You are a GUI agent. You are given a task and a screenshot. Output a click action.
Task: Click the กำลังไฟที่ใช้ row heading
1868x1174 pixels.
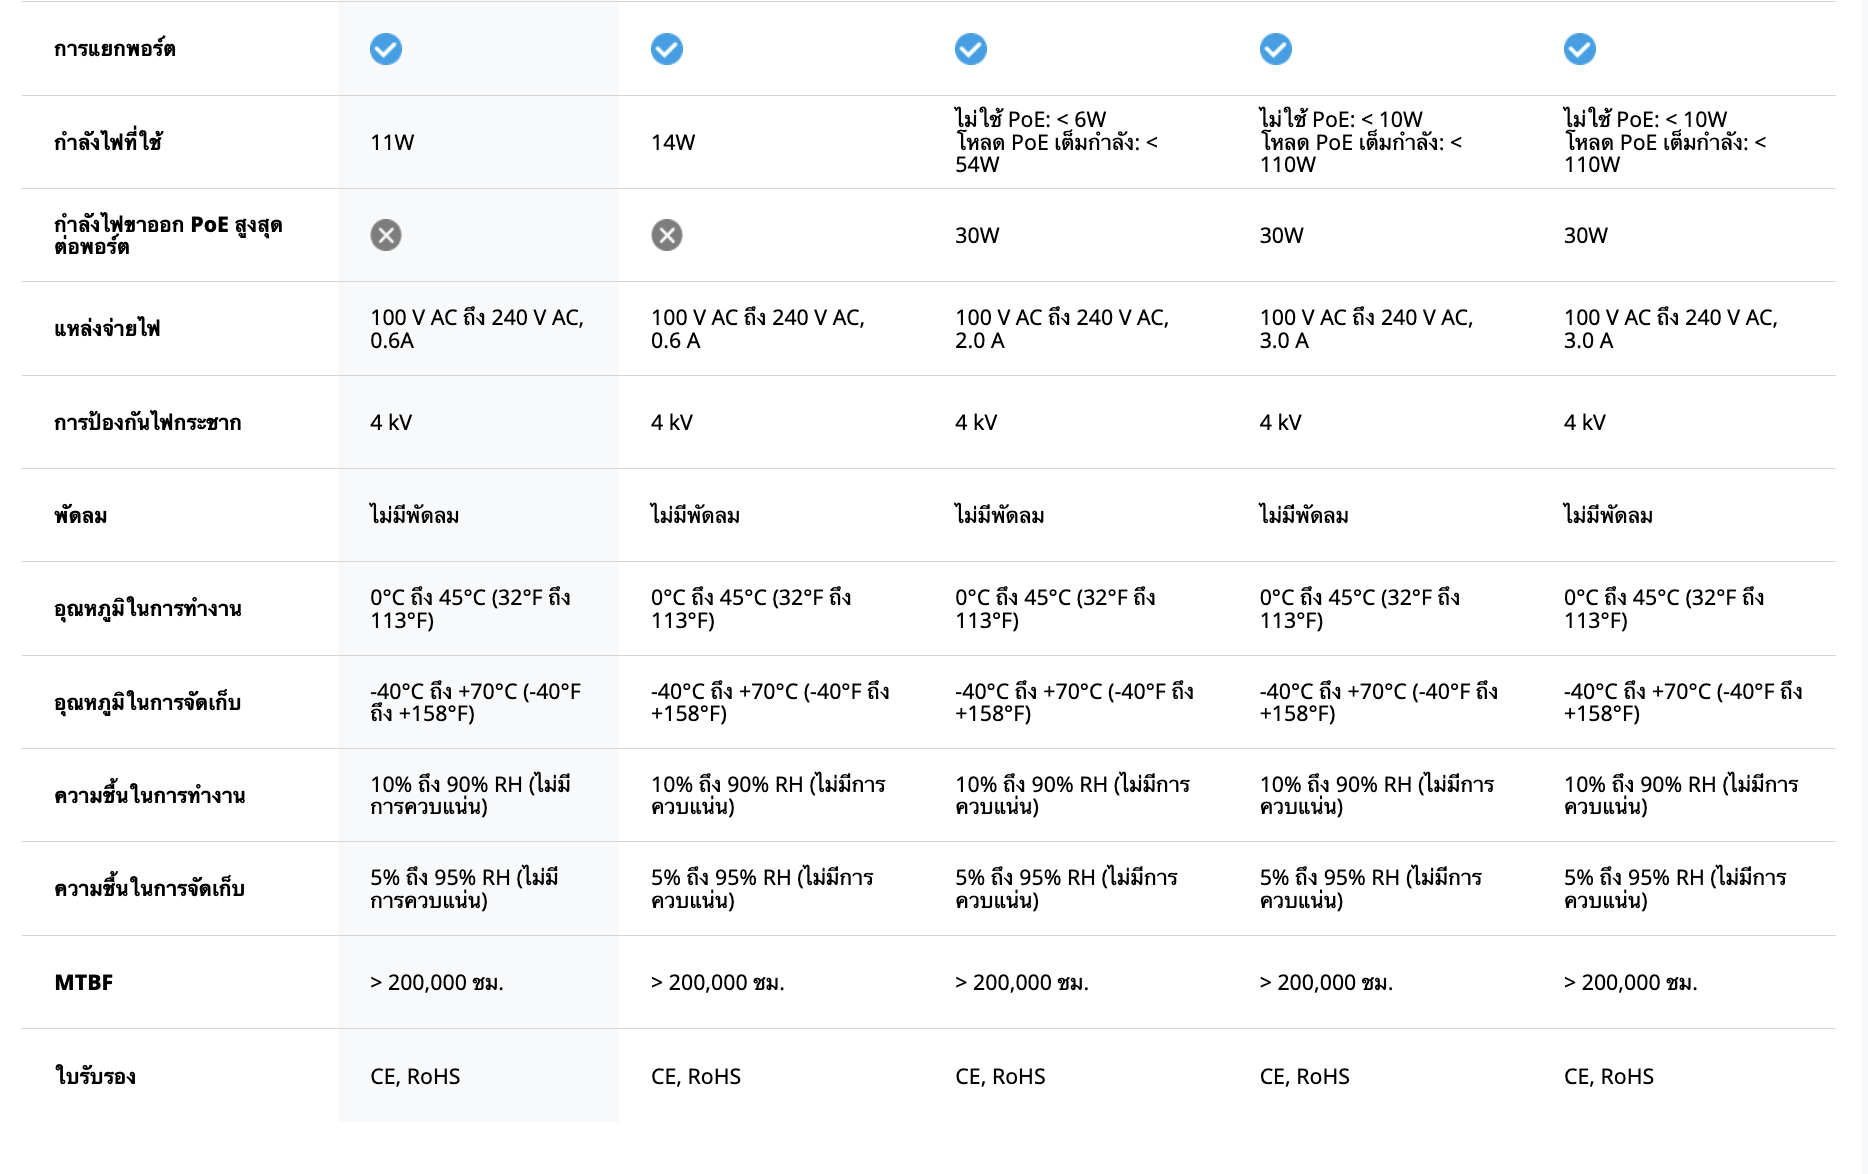(108, 142)
